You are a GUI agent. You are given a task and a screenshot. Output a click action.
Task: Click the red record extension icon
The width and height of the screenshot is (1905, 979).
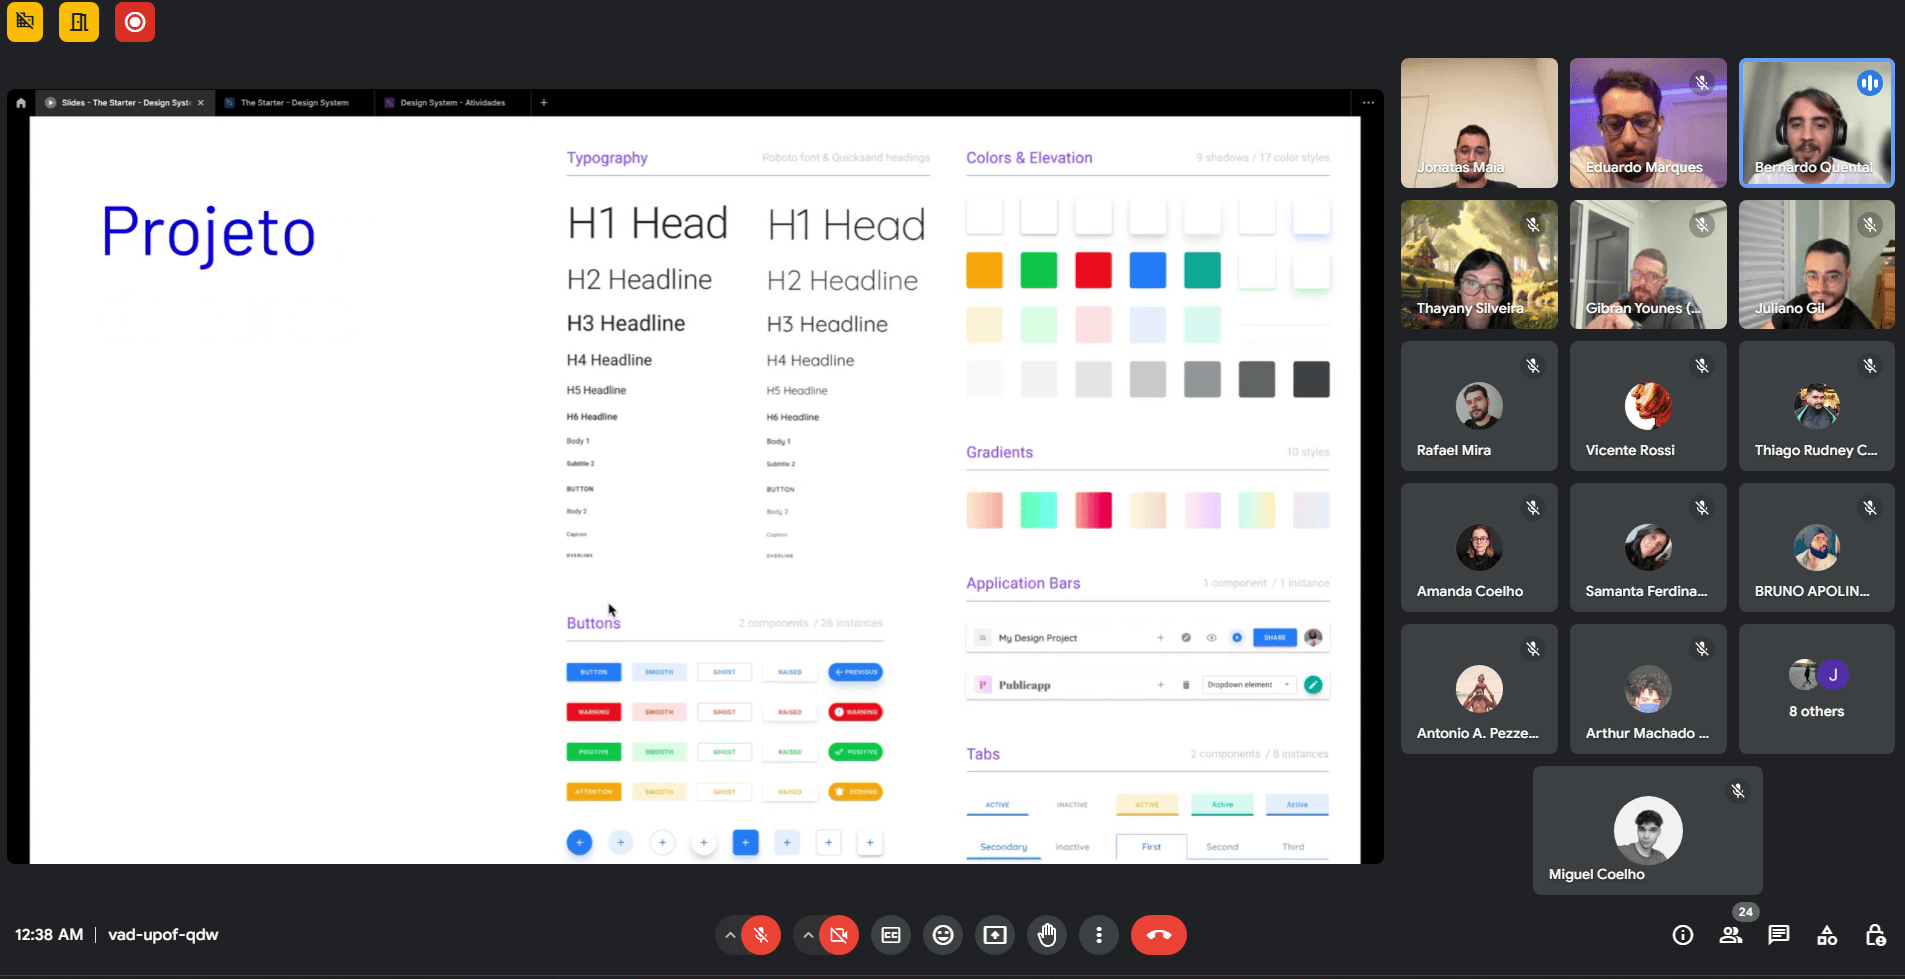[x=135, y=22]
